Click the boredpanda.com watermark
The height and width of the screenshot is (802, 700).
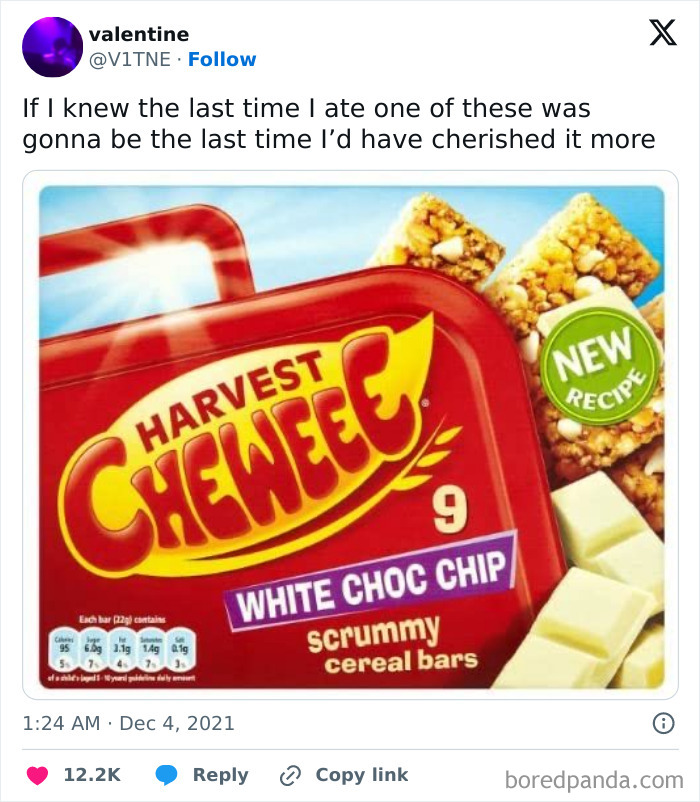(594, 777)
